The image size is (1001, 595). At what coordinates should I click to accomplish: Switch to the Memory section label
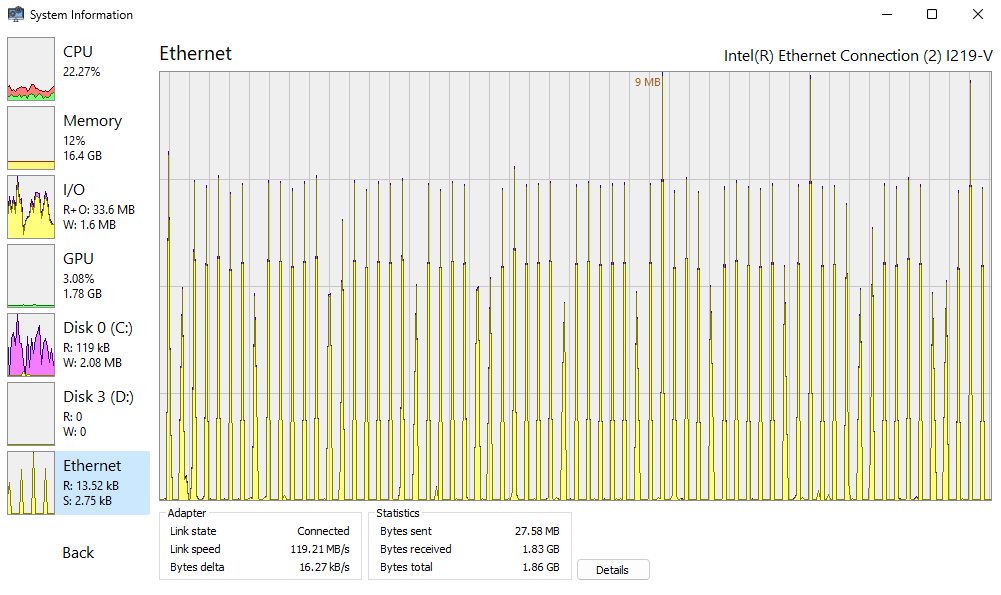coord(92,121)
